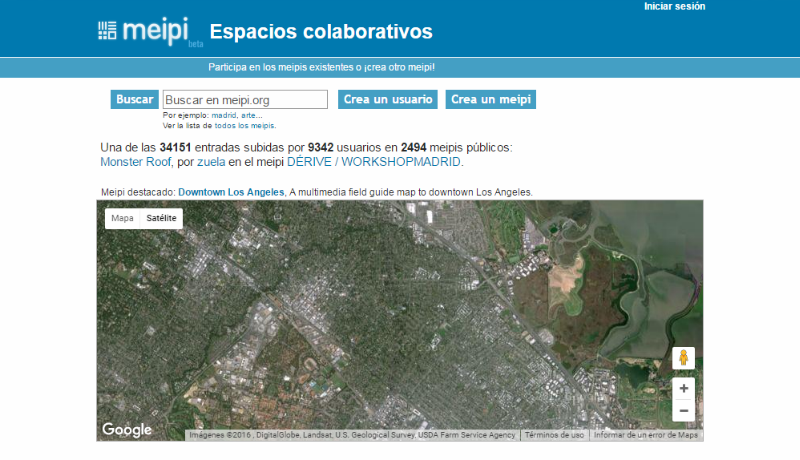Switch map to Mapa view

point(122,218)
